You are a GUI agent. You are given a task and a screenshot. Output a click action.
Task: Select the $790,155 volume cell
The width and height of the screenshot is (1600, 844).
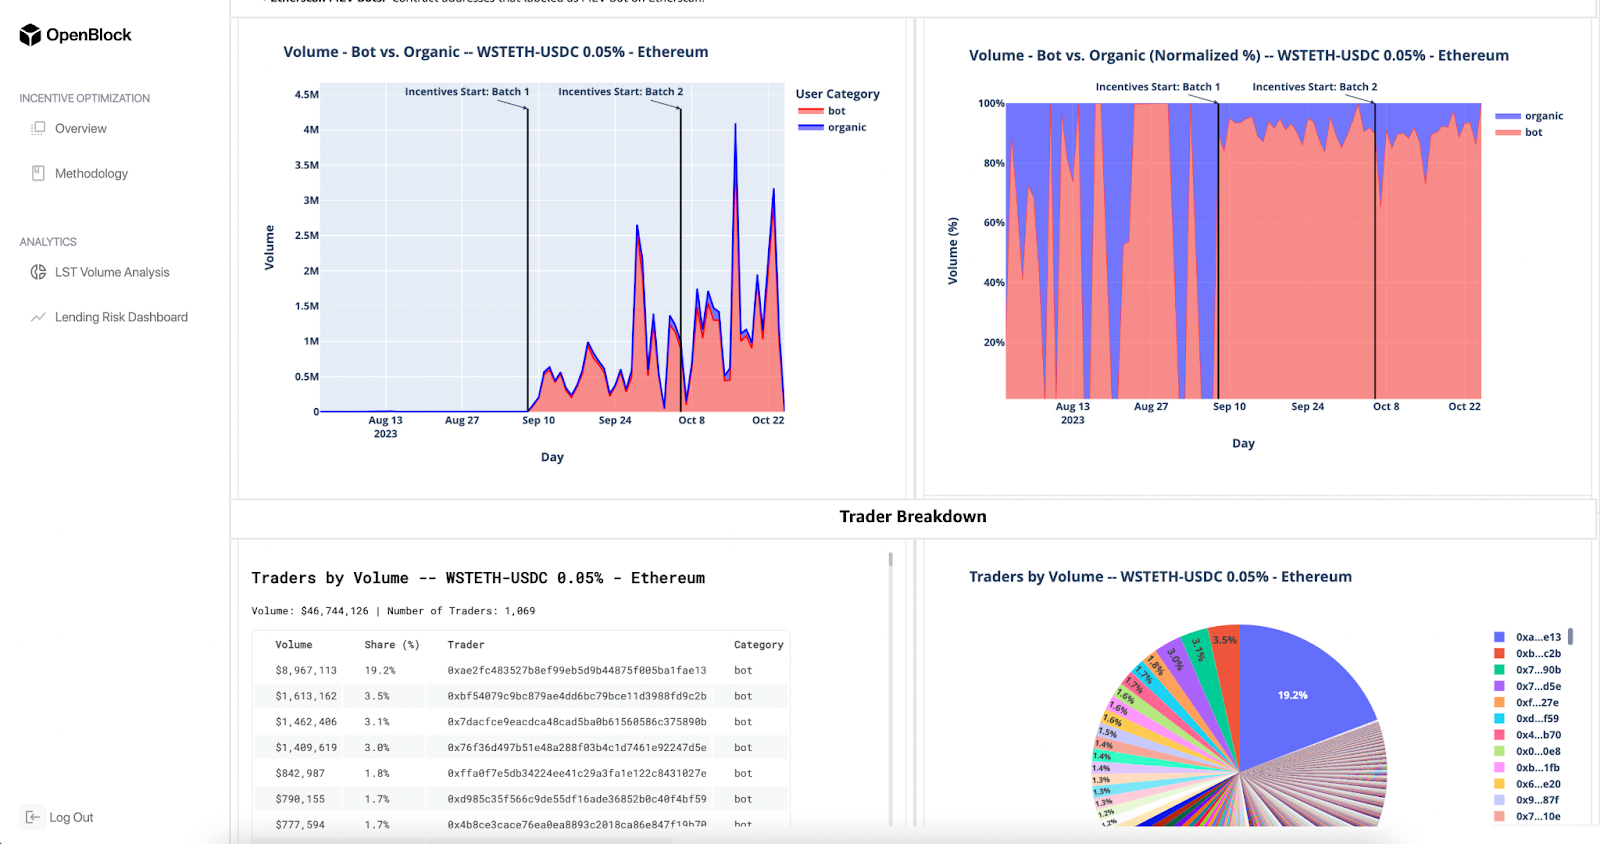(300, 799)
